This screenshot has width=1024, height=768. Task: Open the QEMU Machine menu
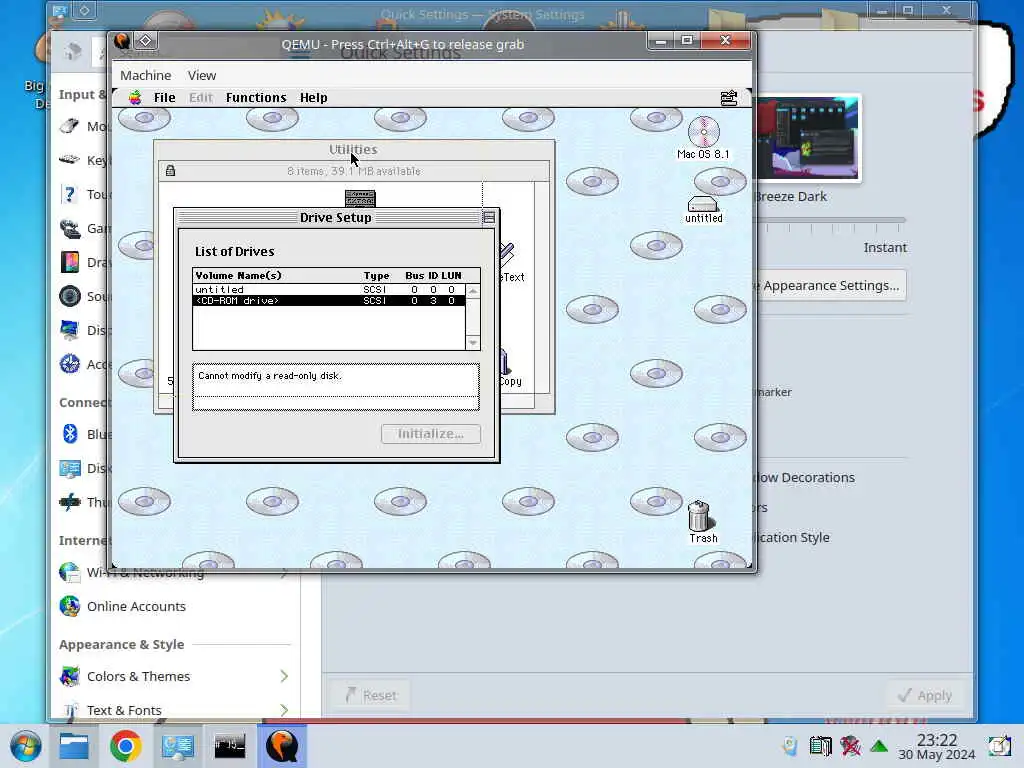(146, 75)
